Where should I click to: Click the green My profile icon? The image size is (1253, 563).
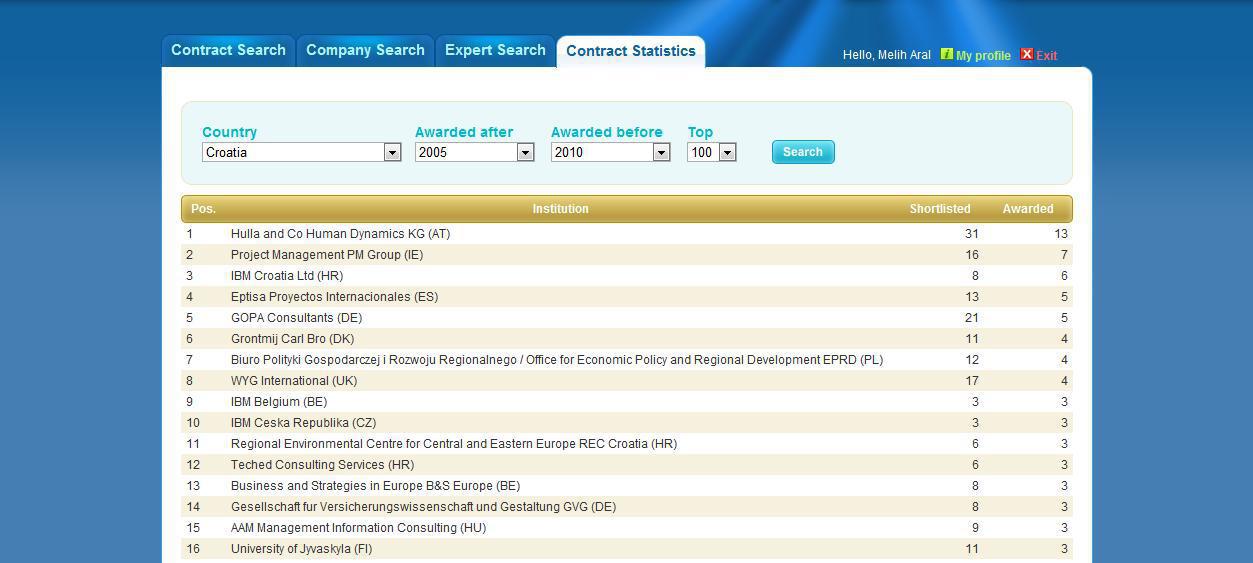tap(946, 54)
